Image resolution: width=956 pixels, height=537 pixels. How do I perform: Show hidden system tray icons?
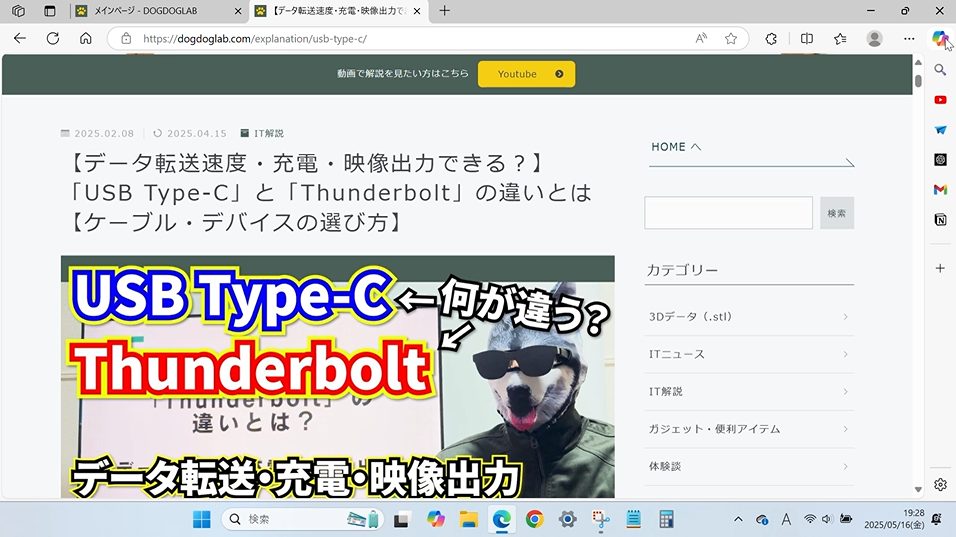(738, 519)
